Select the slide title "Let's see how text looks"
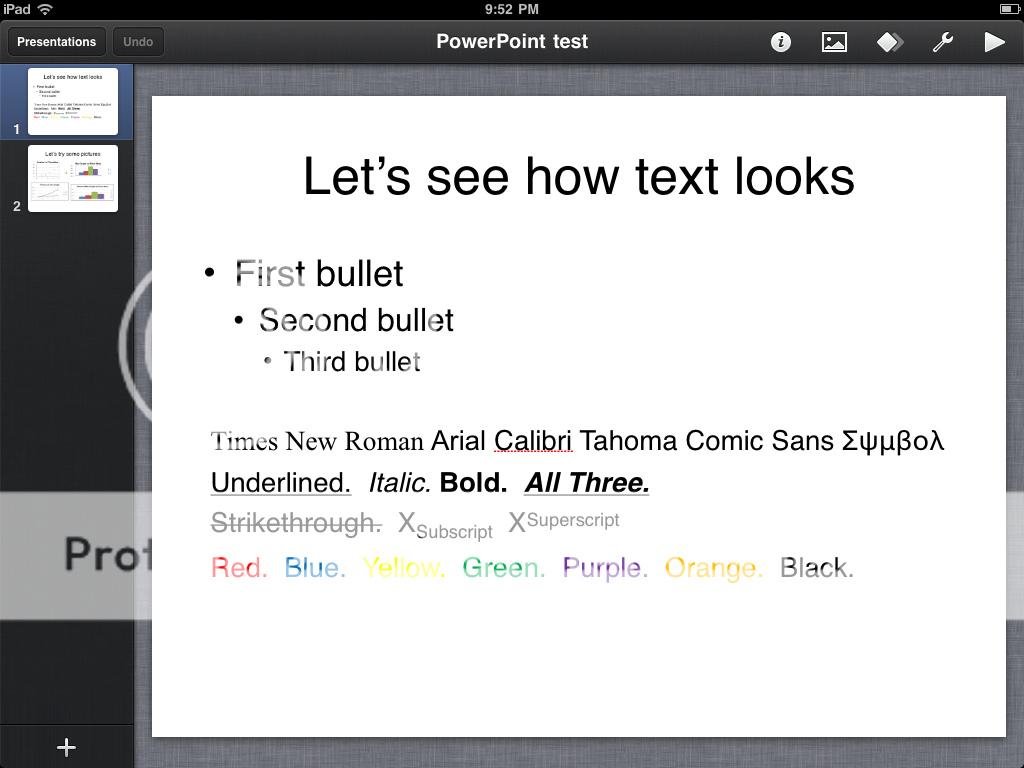The width and height of the screenshot is (1024, 768). (578, 176)
